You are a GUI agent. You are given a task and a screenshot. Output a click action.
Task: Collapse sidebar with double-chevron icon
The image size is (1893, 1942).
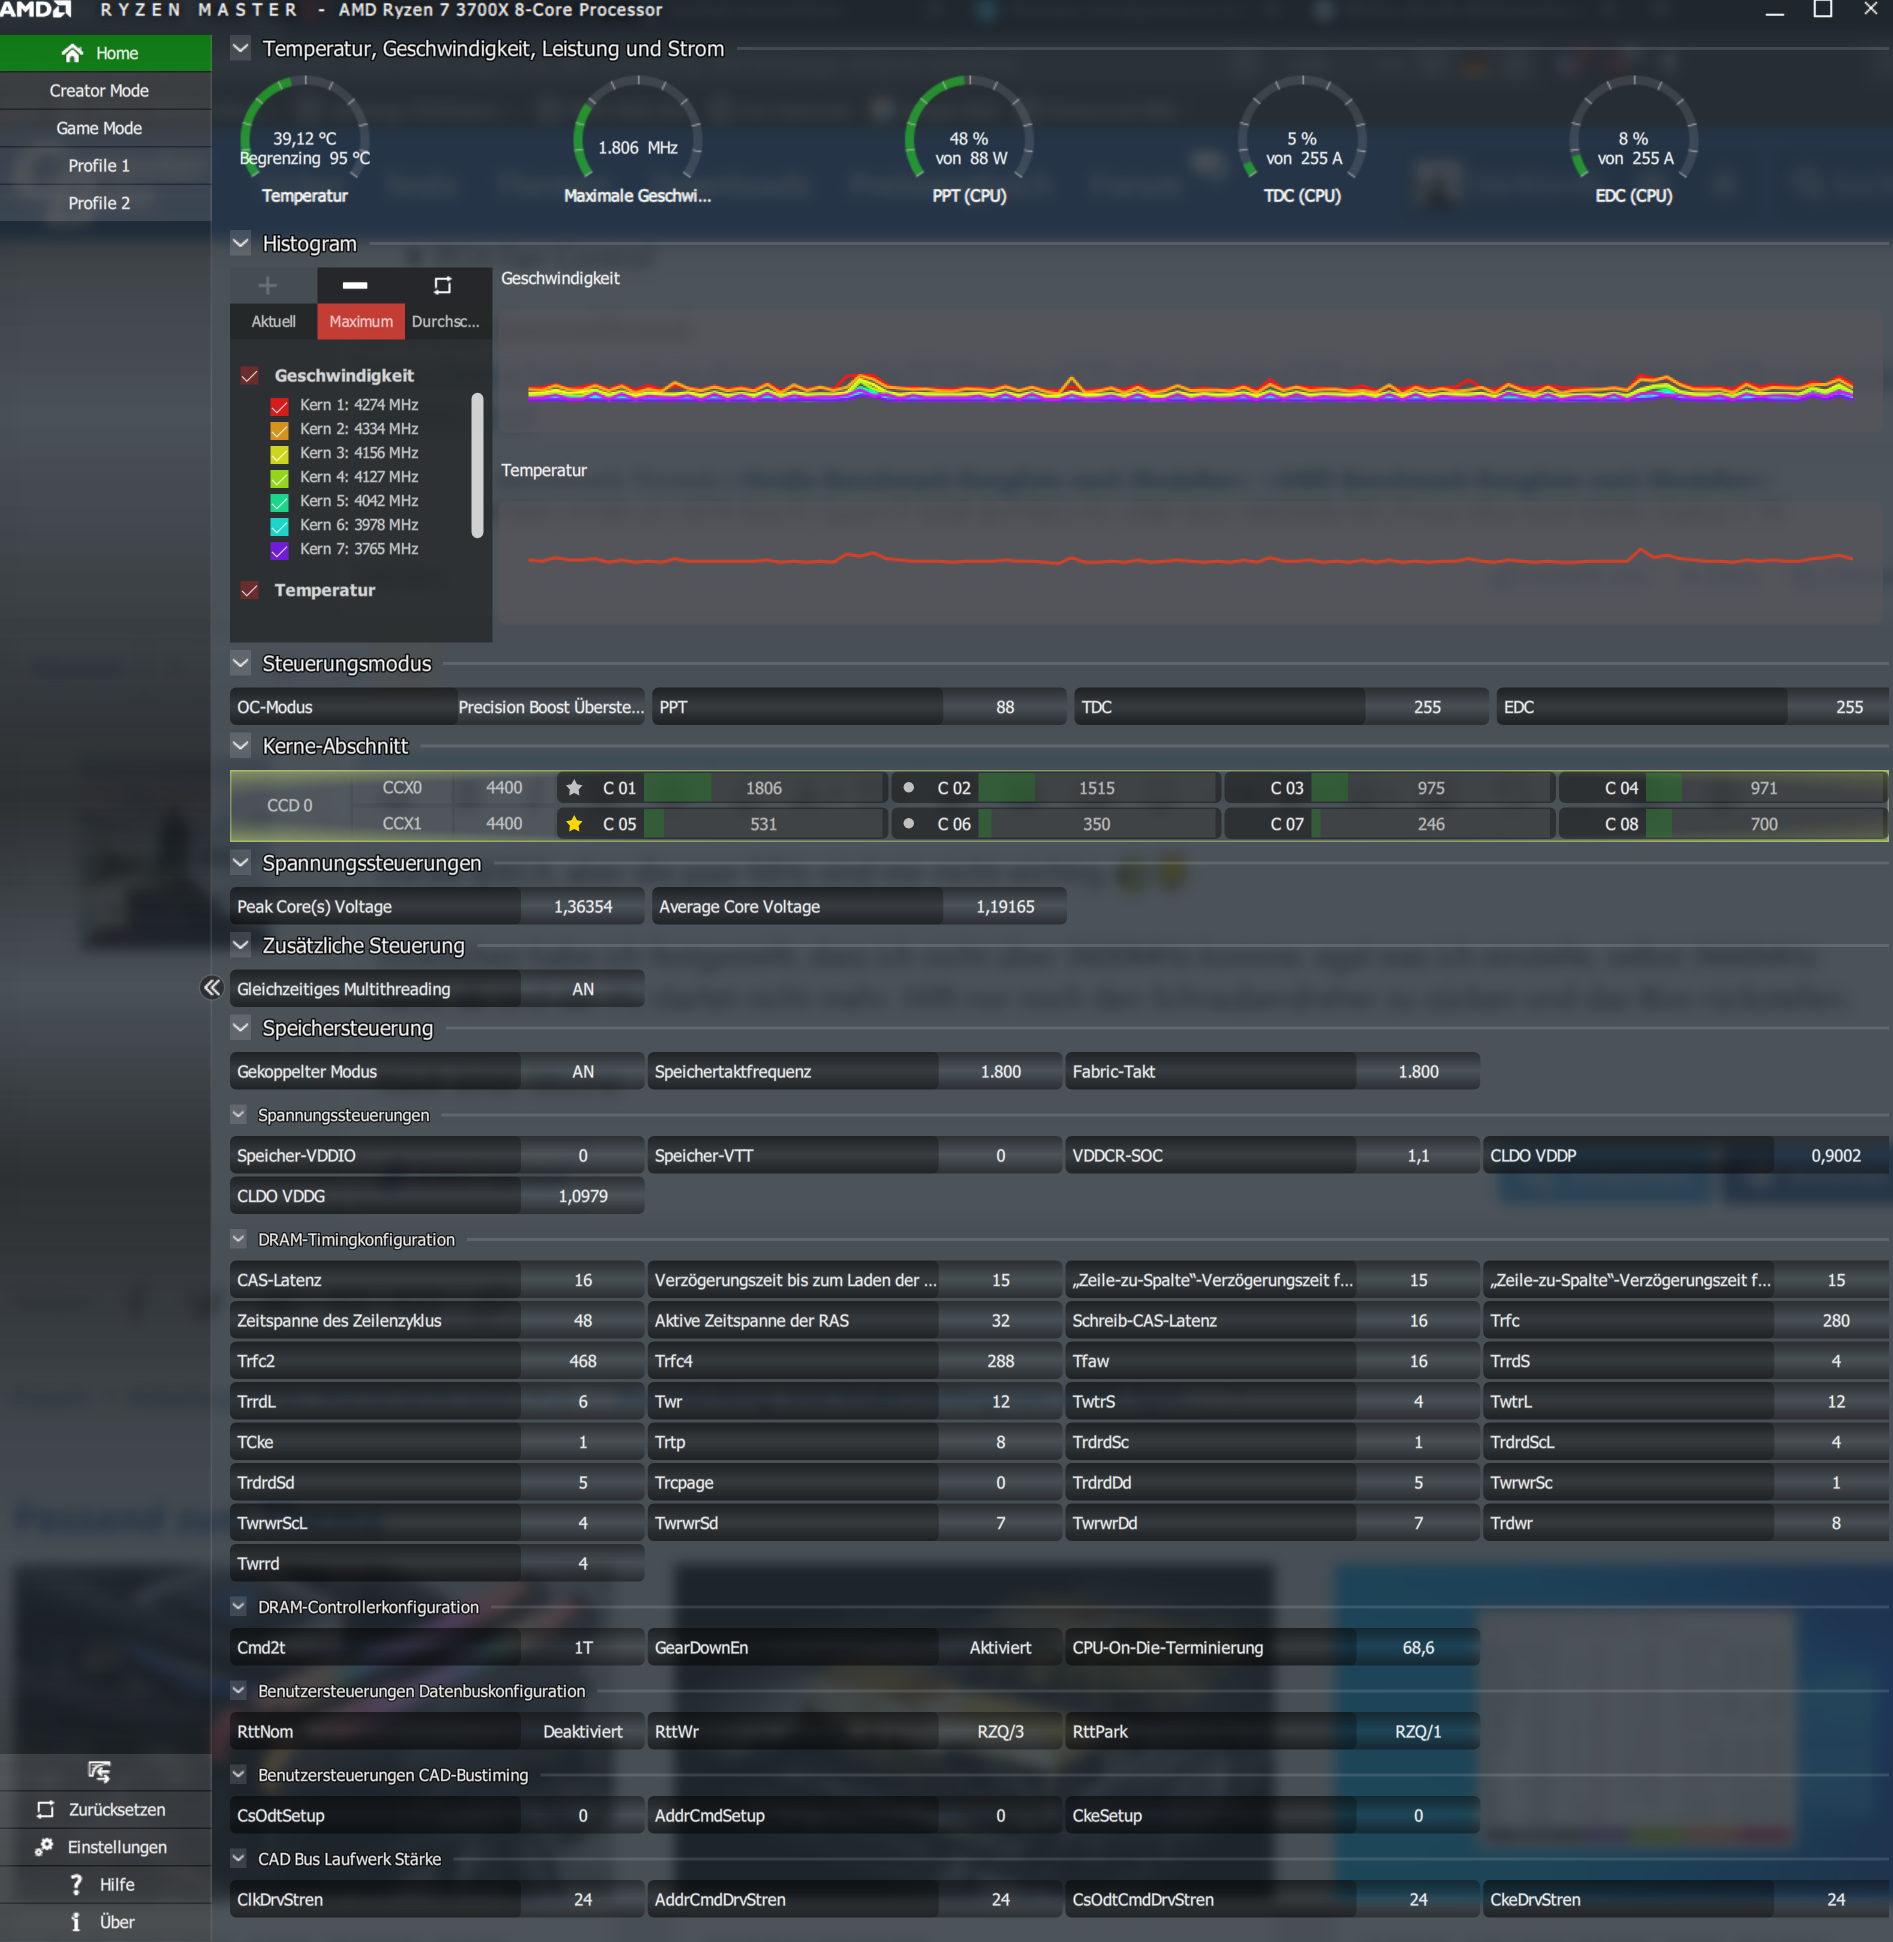coord(211,988)
